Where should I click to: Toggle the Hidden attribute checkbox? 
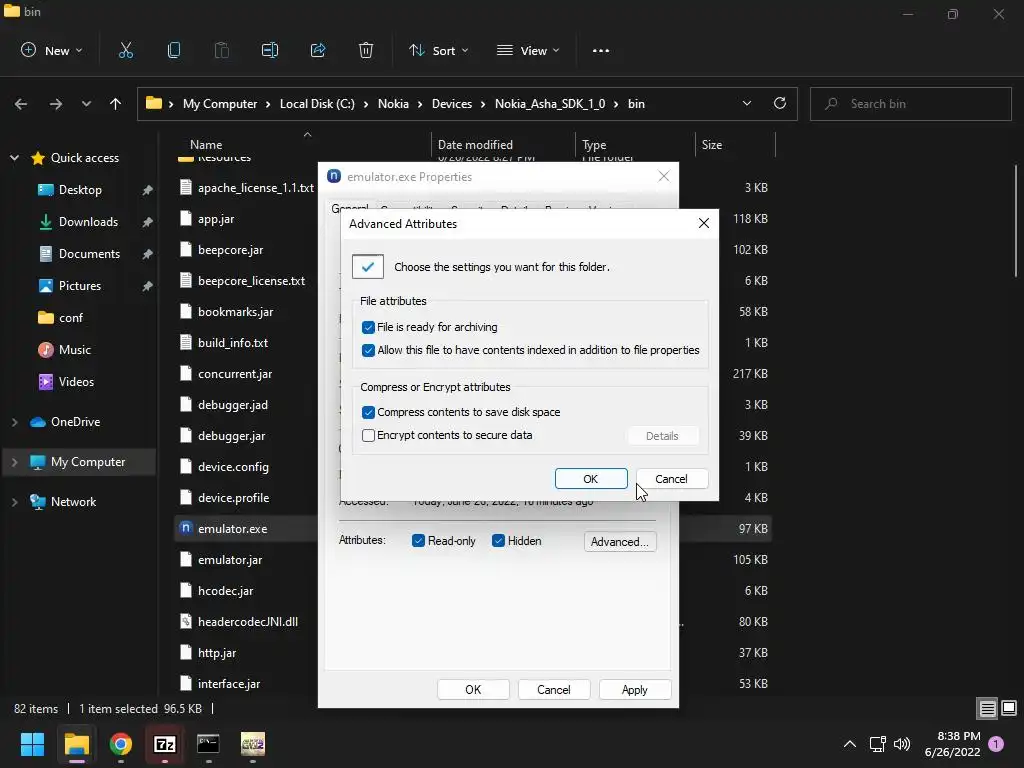[x=498, y=541]
